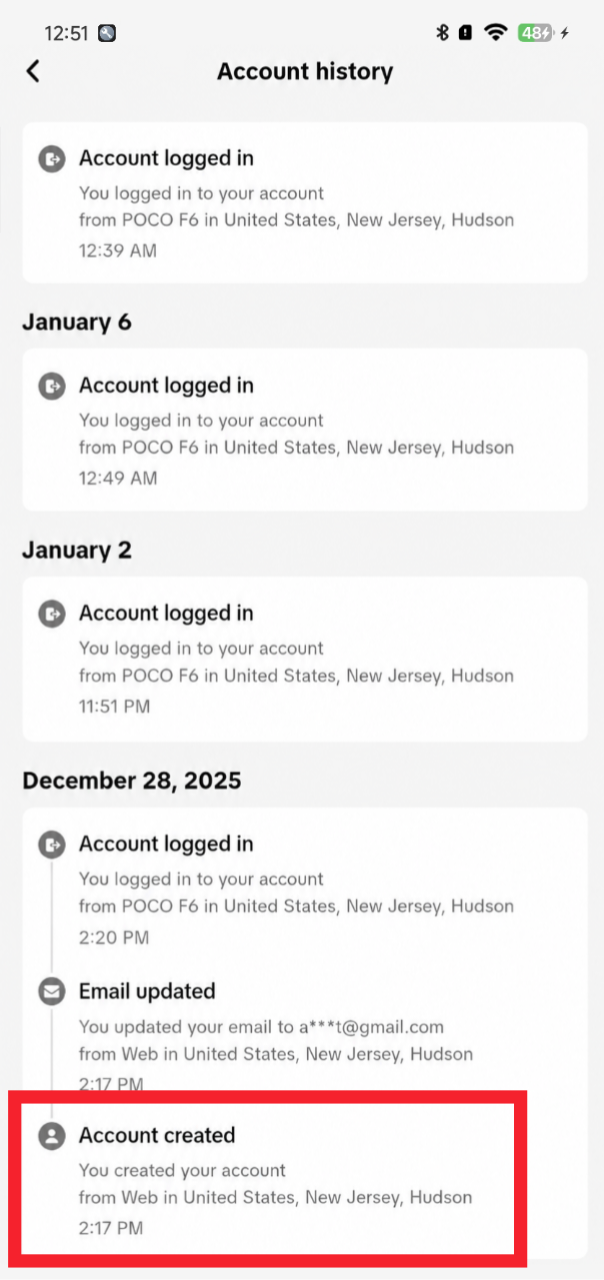Click the Account history page title
Viewport: 604px width, 1280px height.
(305, 72)
